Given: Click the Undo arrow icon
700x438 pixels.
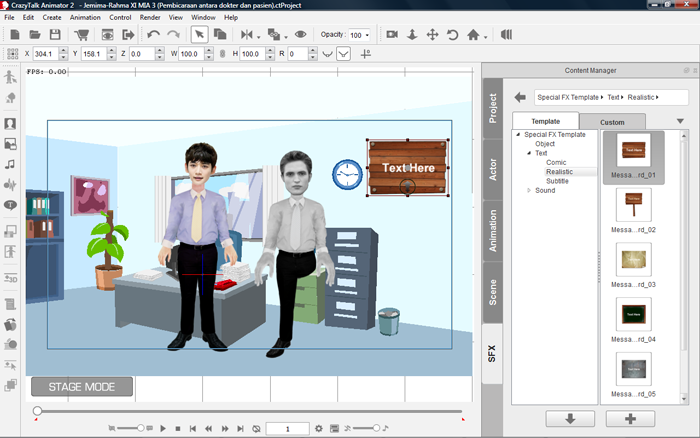Looking at the screenshot, I should 153,35.
